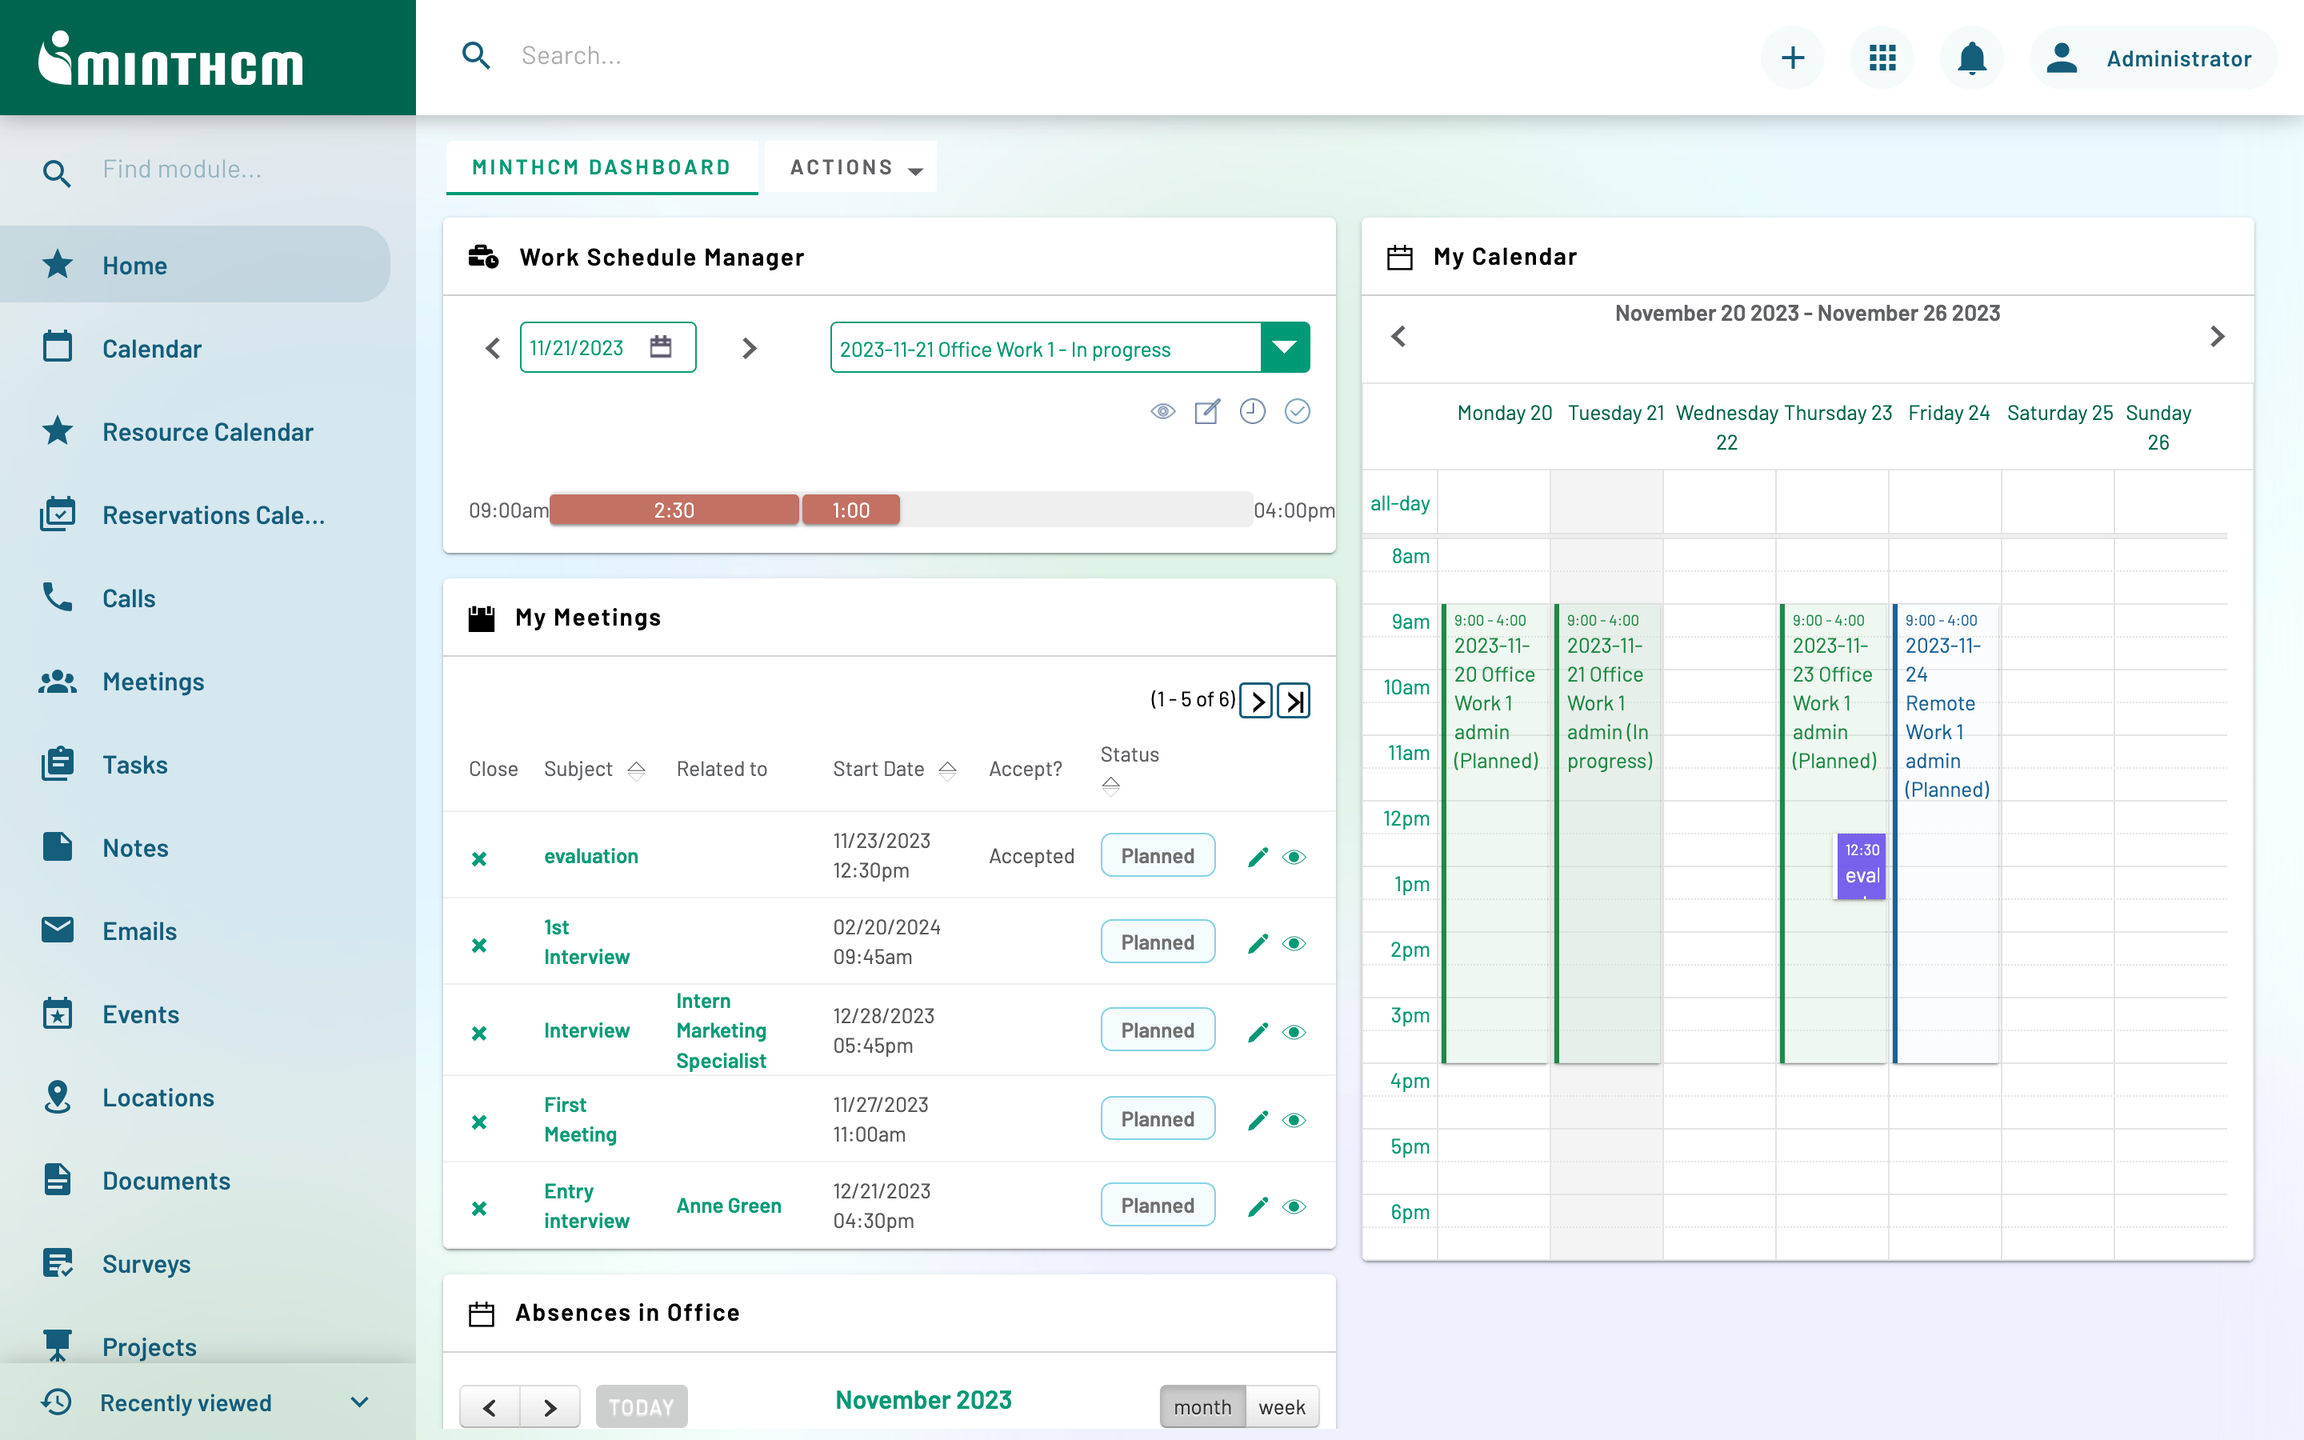Image resolution: width=2304 pixels, height=1440 pixels.
Task: Open Reservations Calendar in the sidebar
Action: [x=212, y=515]
